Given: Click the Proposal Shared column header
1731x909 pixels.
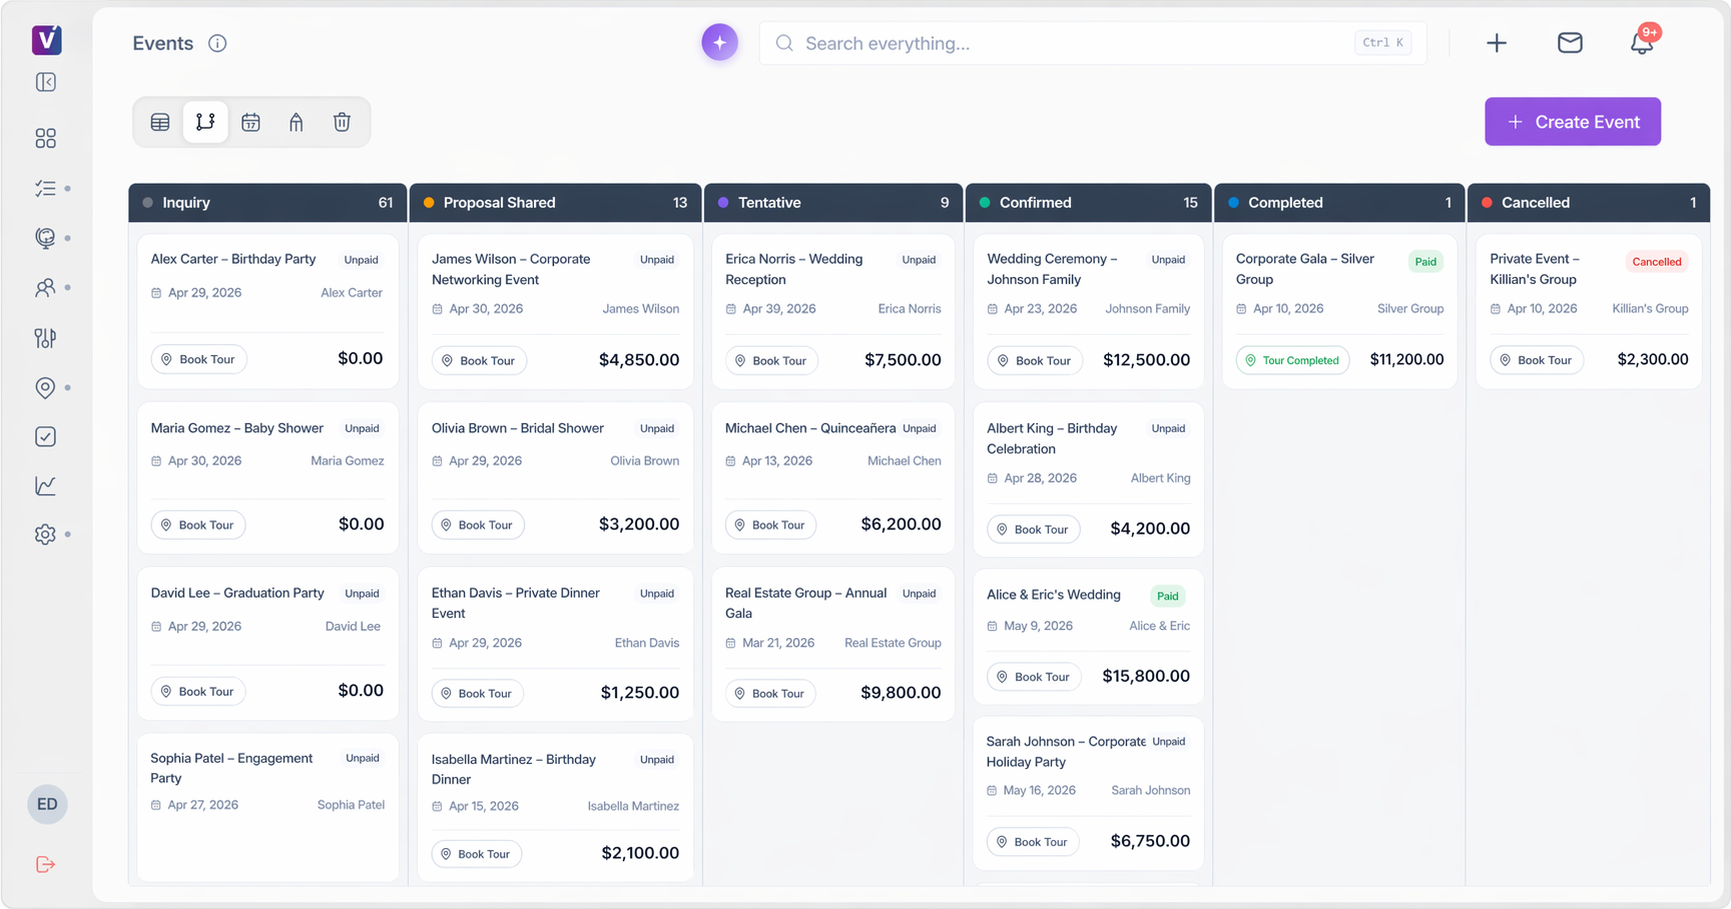Looking at the screenshot, I should click(555, 202).
